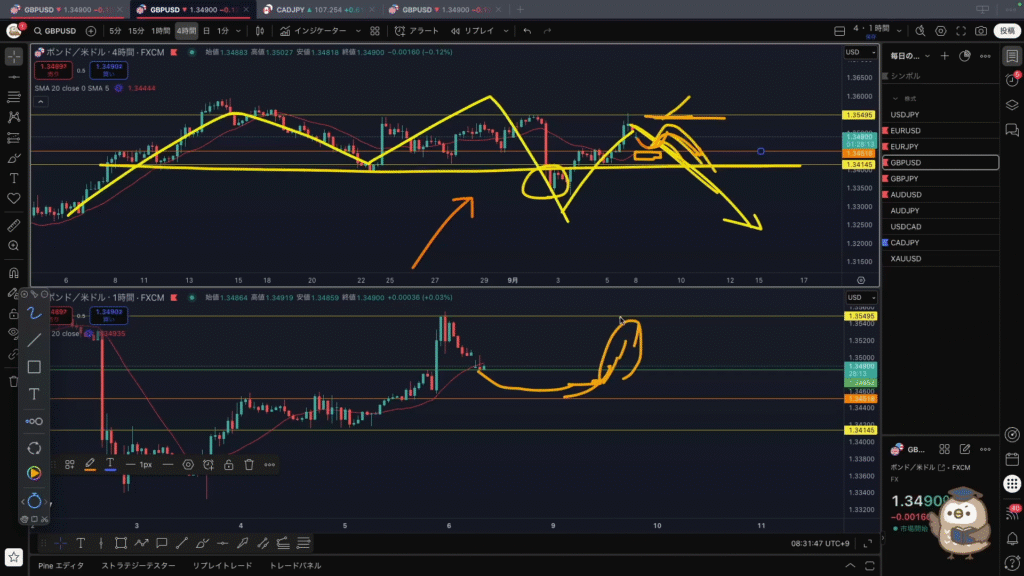Expand the time interval dropdown arrow
Image resolution: width=1024 pixels, height=576 pixels.
pos(238,31)
